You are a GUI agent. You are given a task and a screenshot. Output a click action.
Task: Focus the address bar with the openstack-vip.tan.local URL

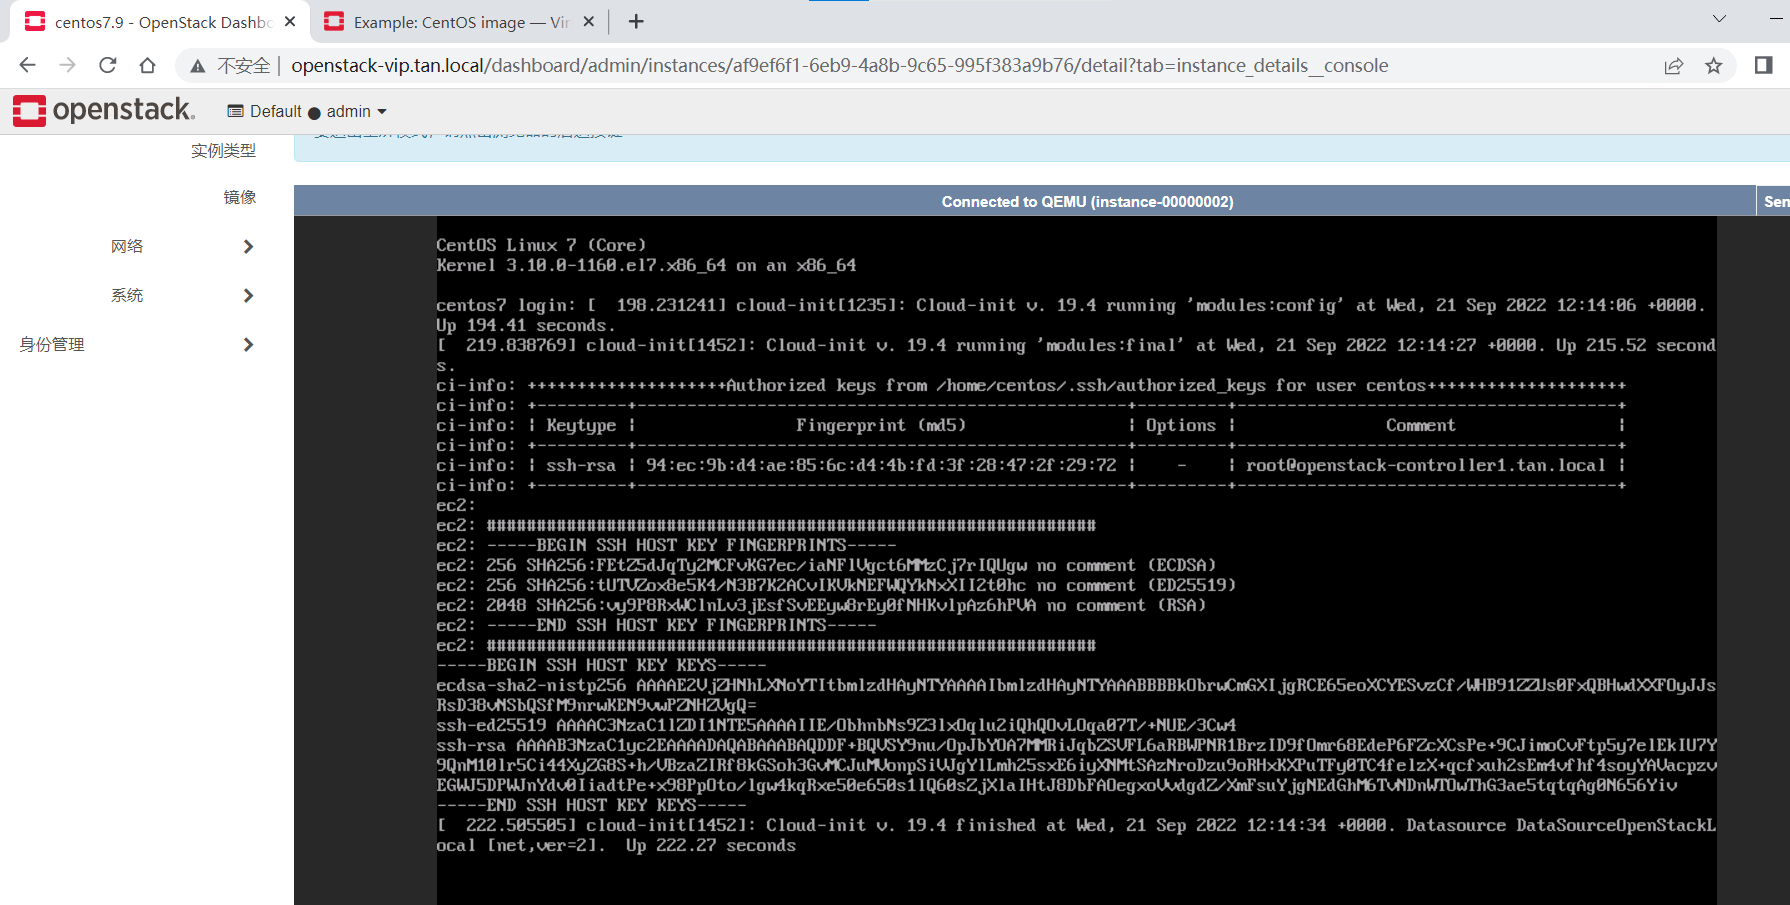click(x=840, y=66)
